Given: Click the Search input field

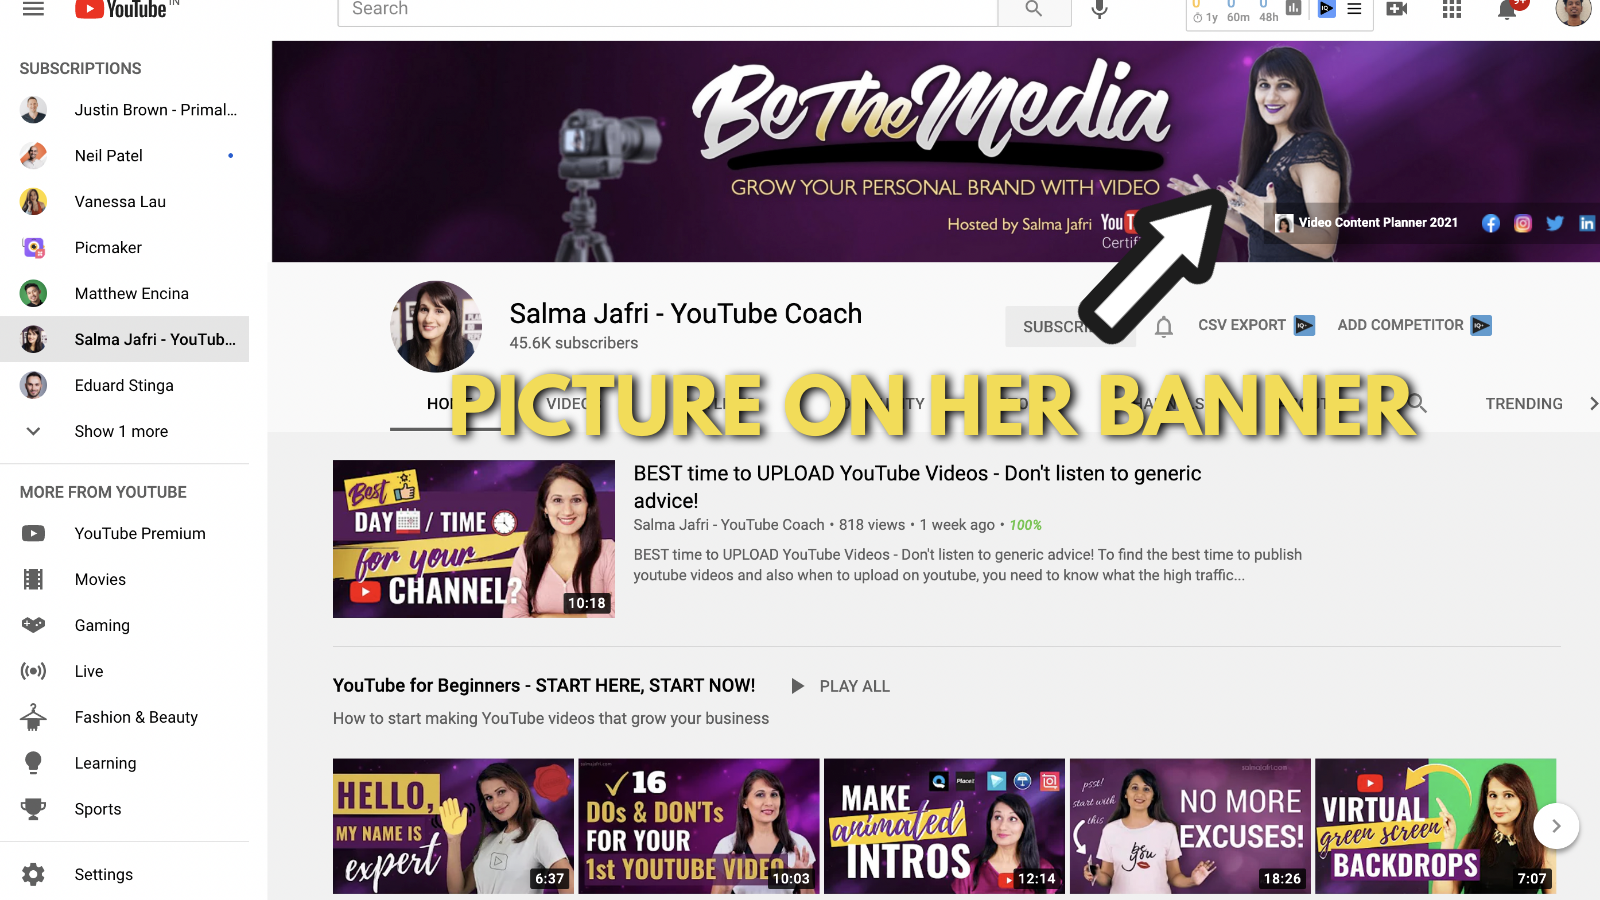Looking at the screenshot, I should (x=667, y=10).
